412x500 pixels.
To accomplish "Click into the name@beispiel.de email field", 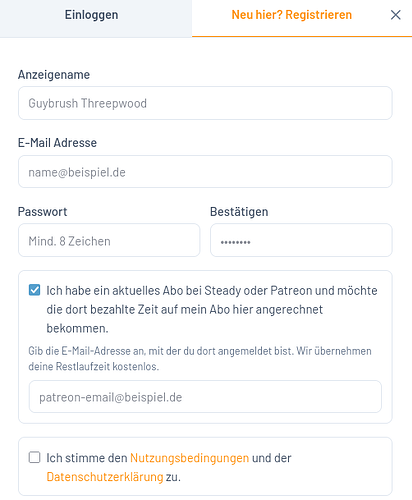I will tap(205, 172).
